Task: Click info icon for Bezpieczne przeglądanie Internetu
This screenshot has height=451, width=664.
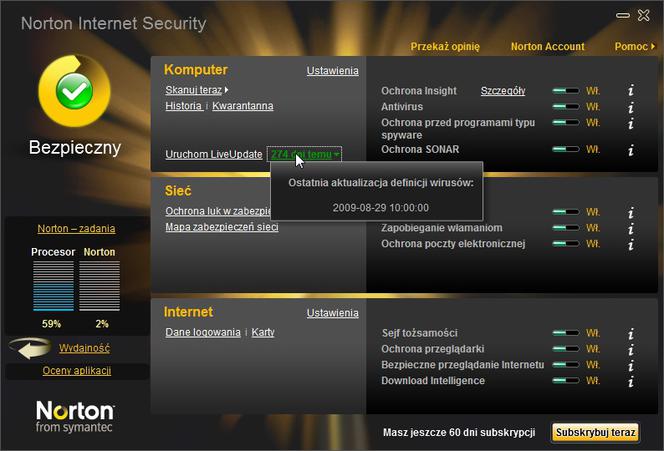Action: [x=631, y=365]
